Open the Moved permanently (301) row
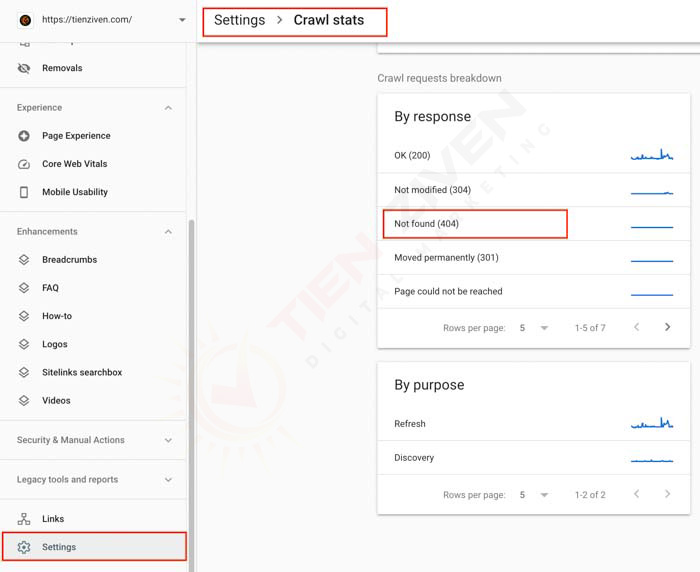The image size is (700, 572). pyautogui.click(x=533, y=258)
